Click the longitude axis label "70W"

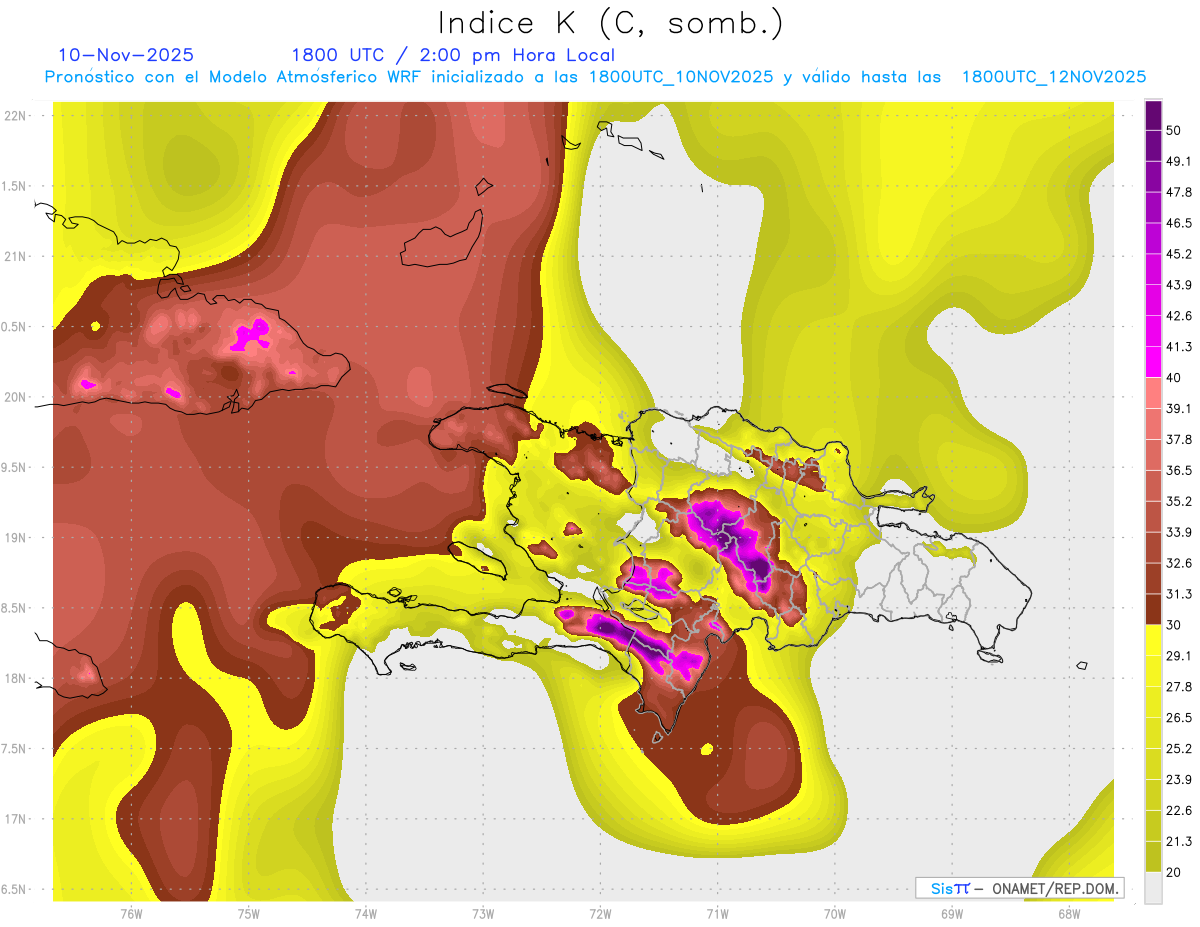[x=834, y=913]
